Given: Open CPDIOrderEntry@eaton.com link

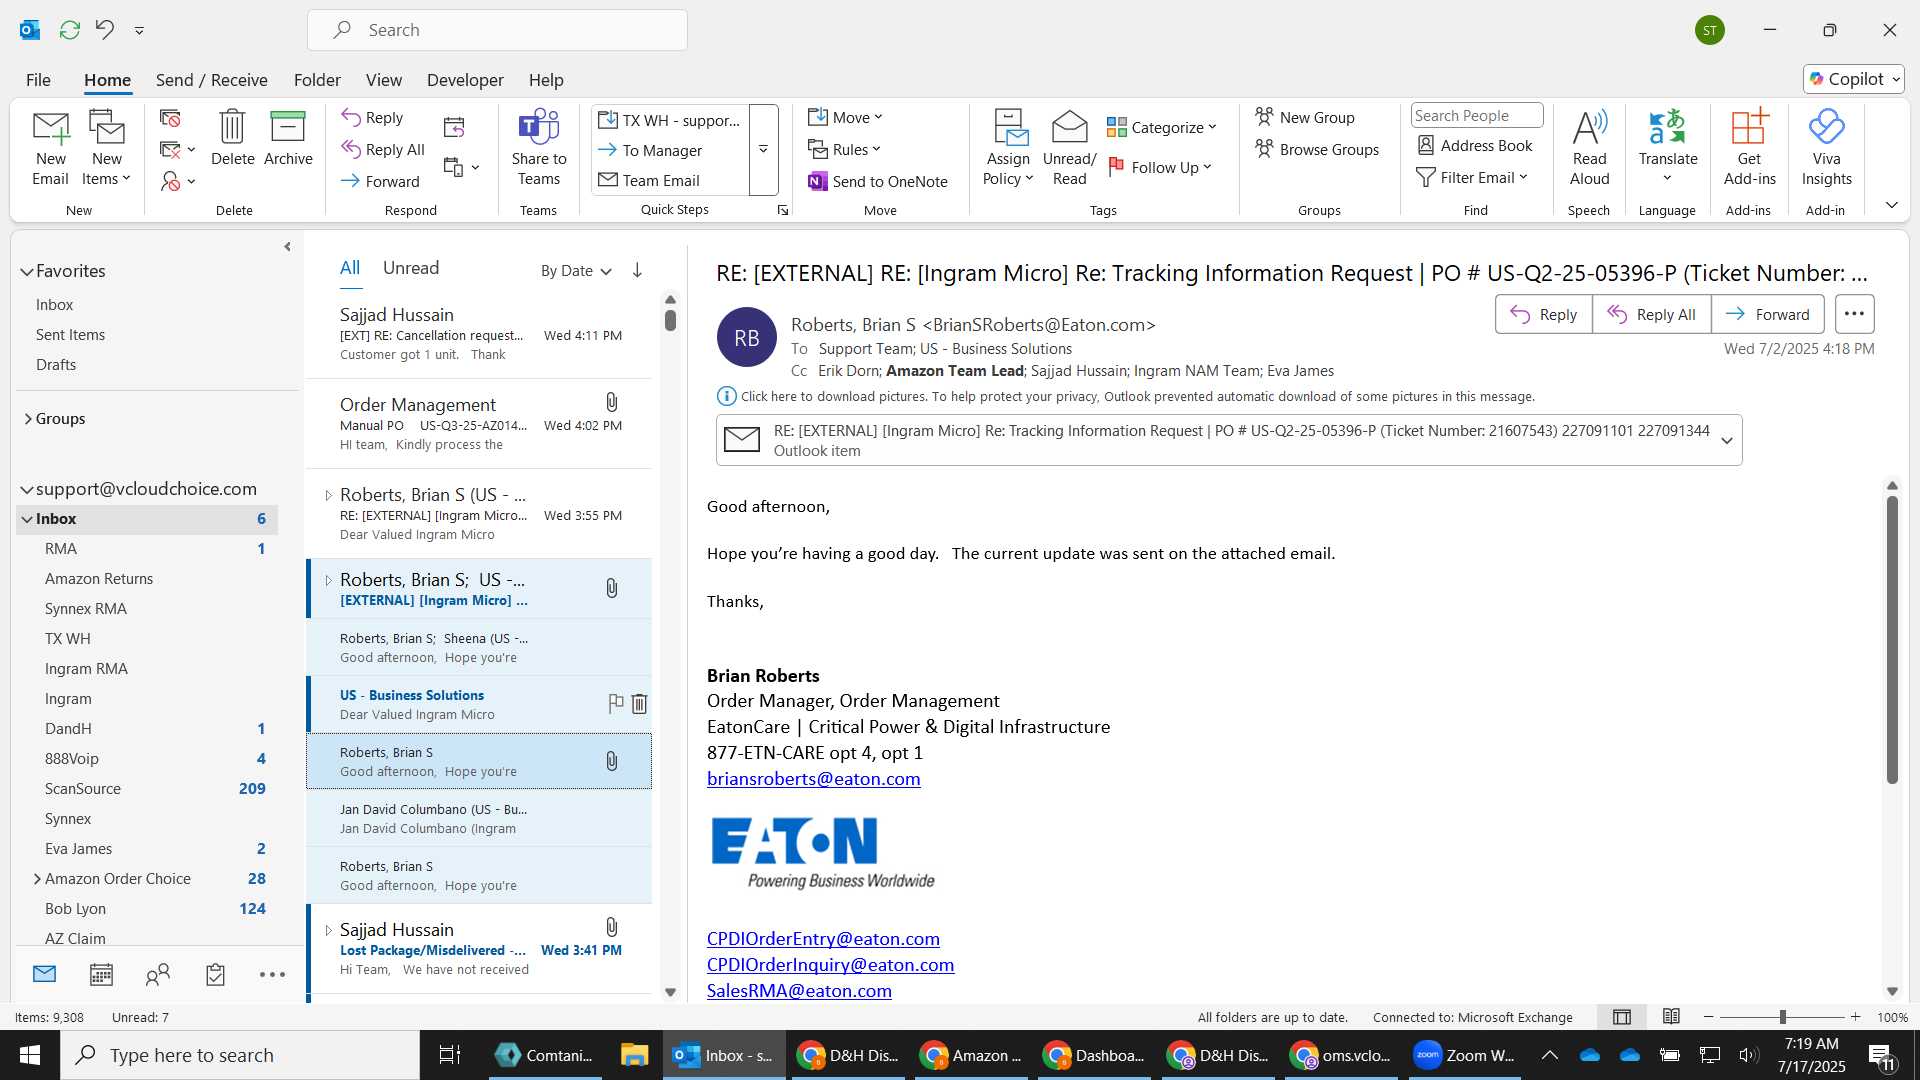Looking at the screenshot, I should point(823,939).
